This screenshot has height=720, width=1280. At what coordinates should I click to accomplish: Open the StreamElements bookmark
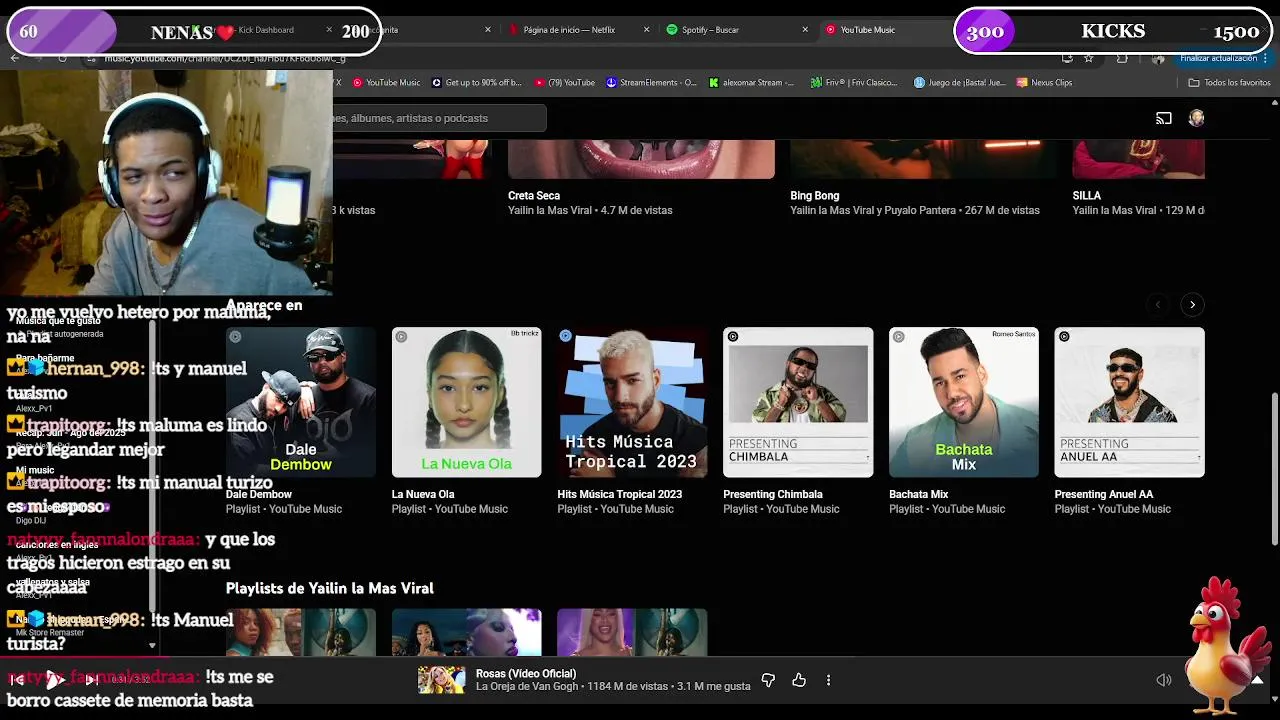tap(651, 83)
